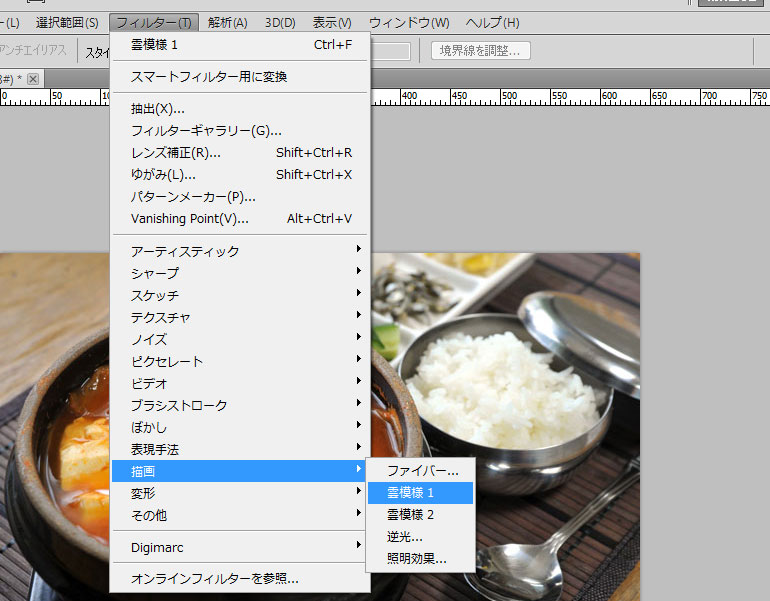Viewport: 770px width, 601px height.
Task: Expand the ぼかし submenu
Action: point(241,428)
